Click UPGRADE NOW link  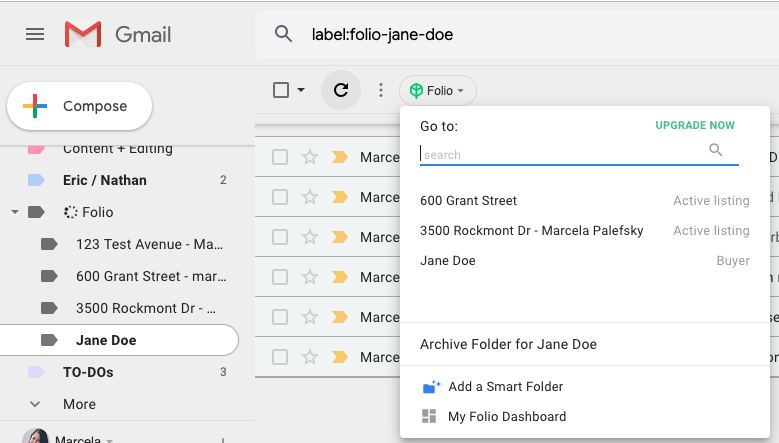[695, 125]
